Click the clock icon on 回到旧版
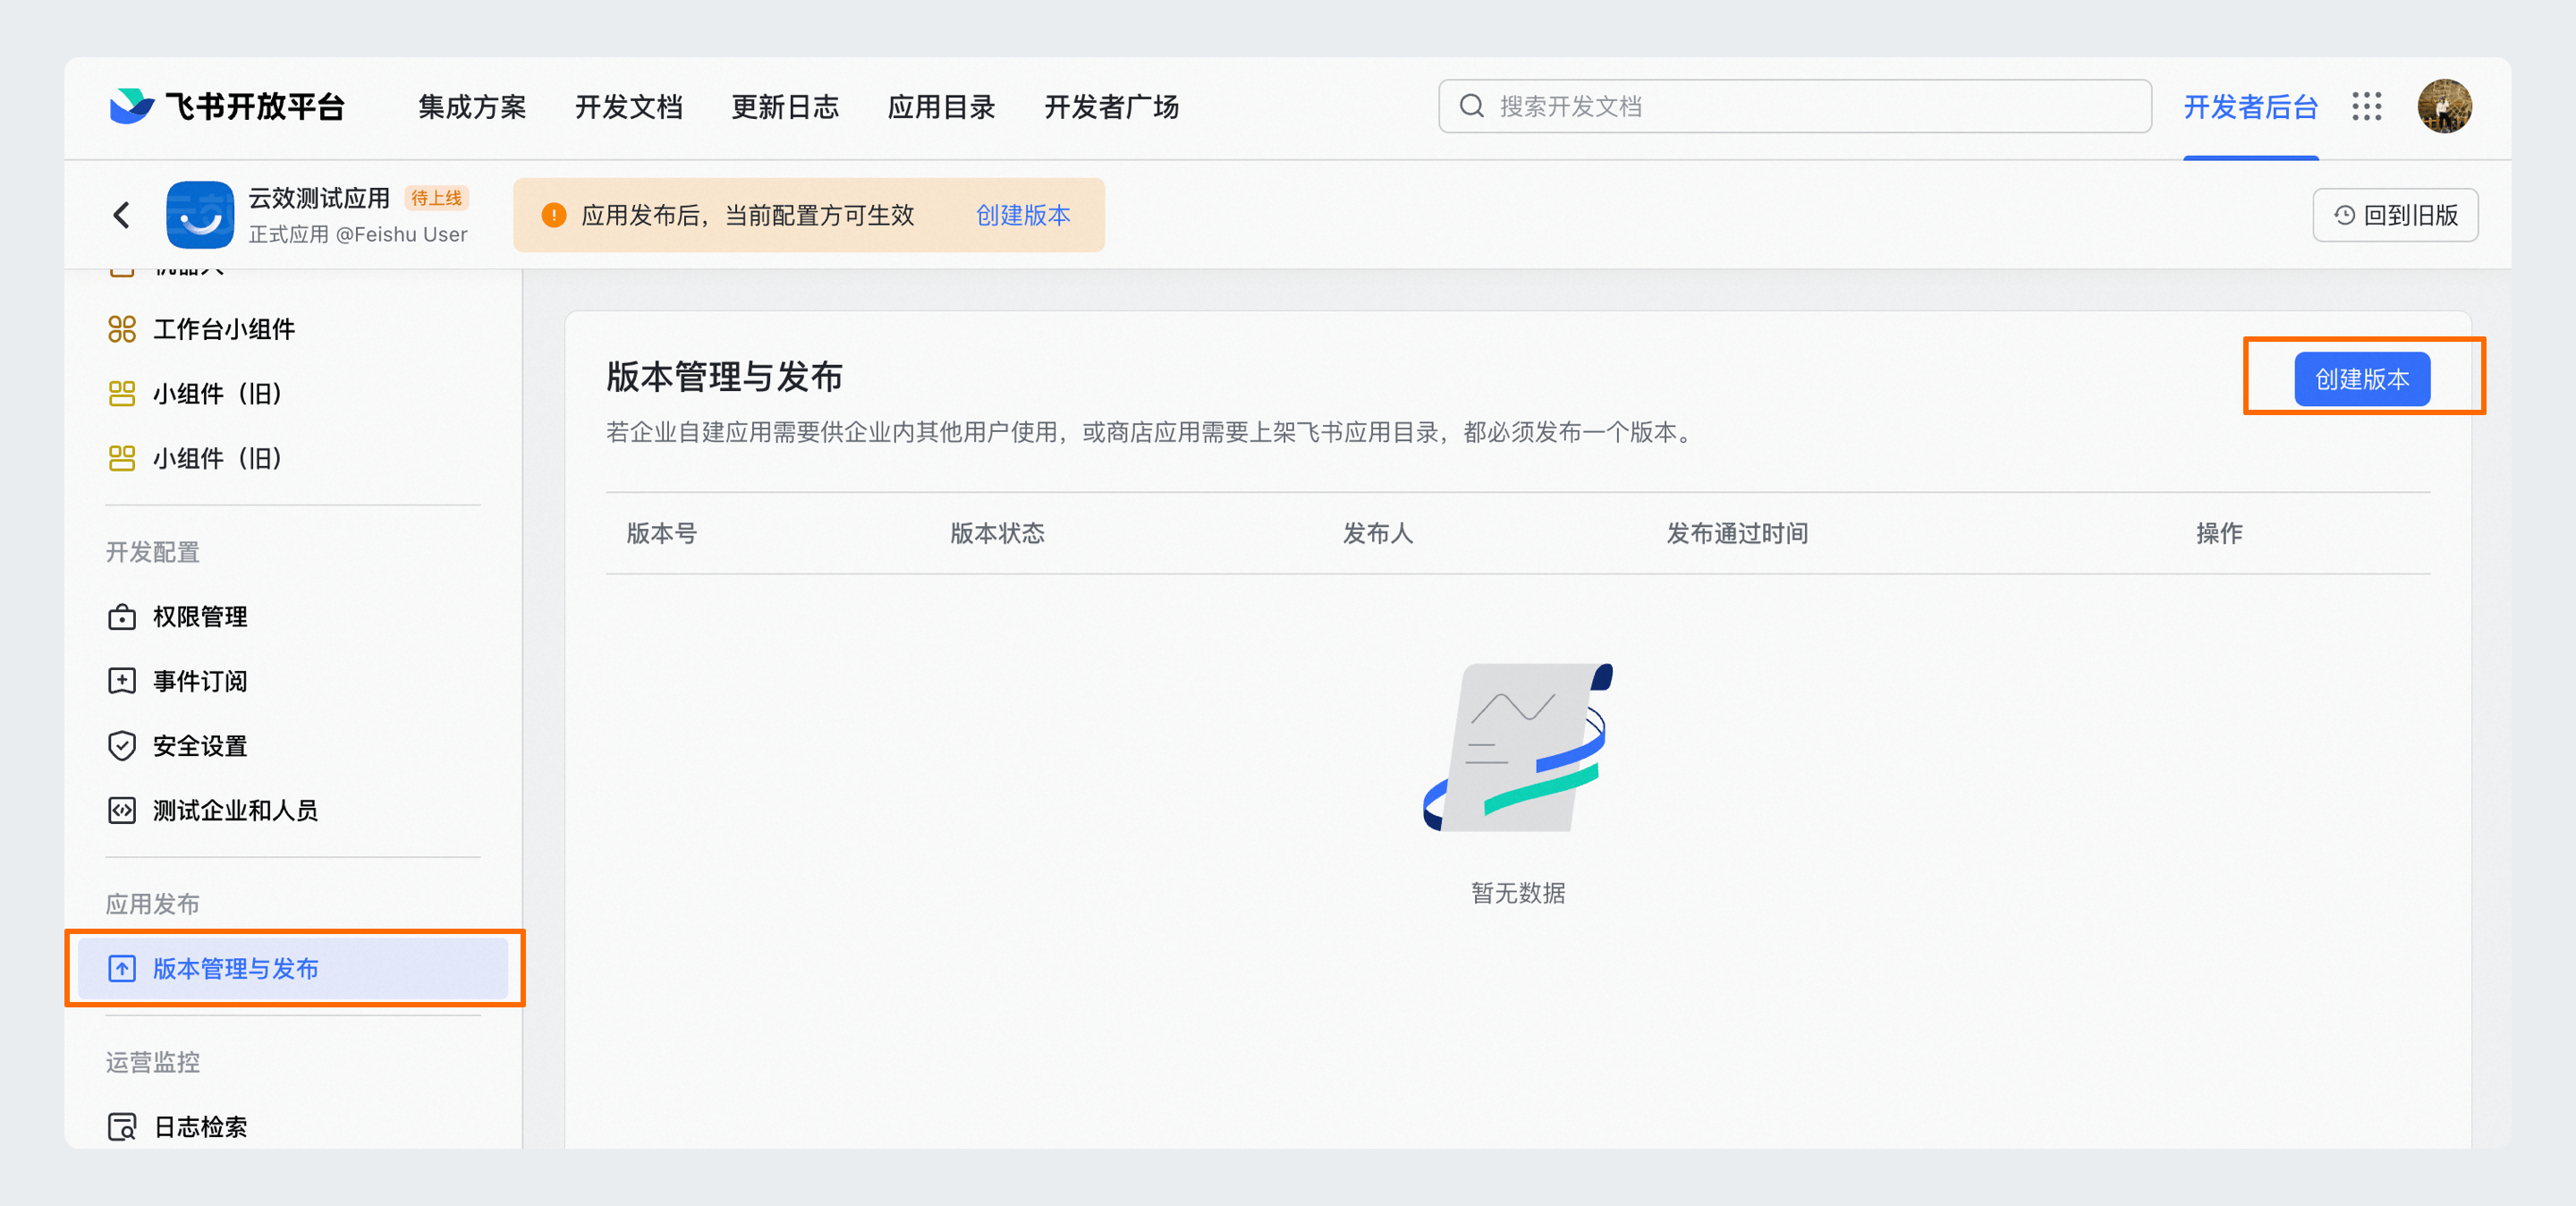 click(2344, 215)
